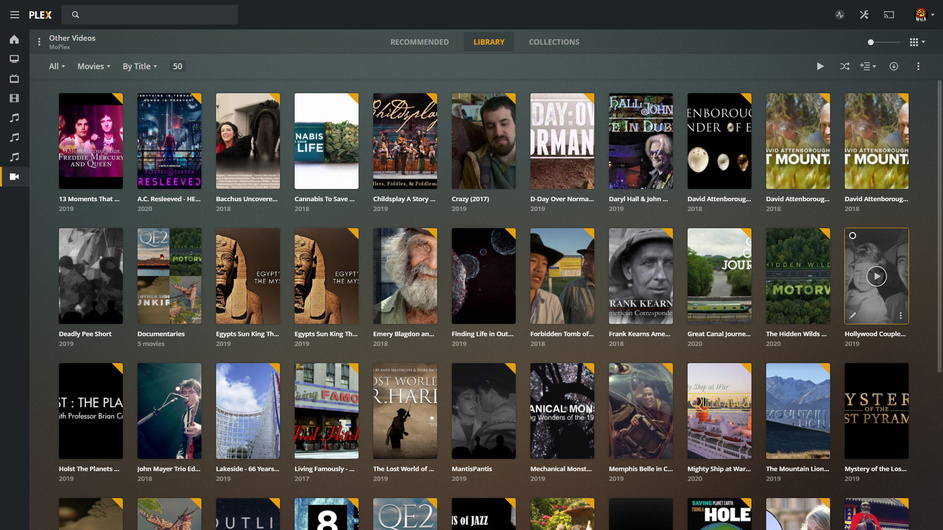943x530 pixels.
Task: Open Settings wrench icon
Action: (x=864, y=14)
